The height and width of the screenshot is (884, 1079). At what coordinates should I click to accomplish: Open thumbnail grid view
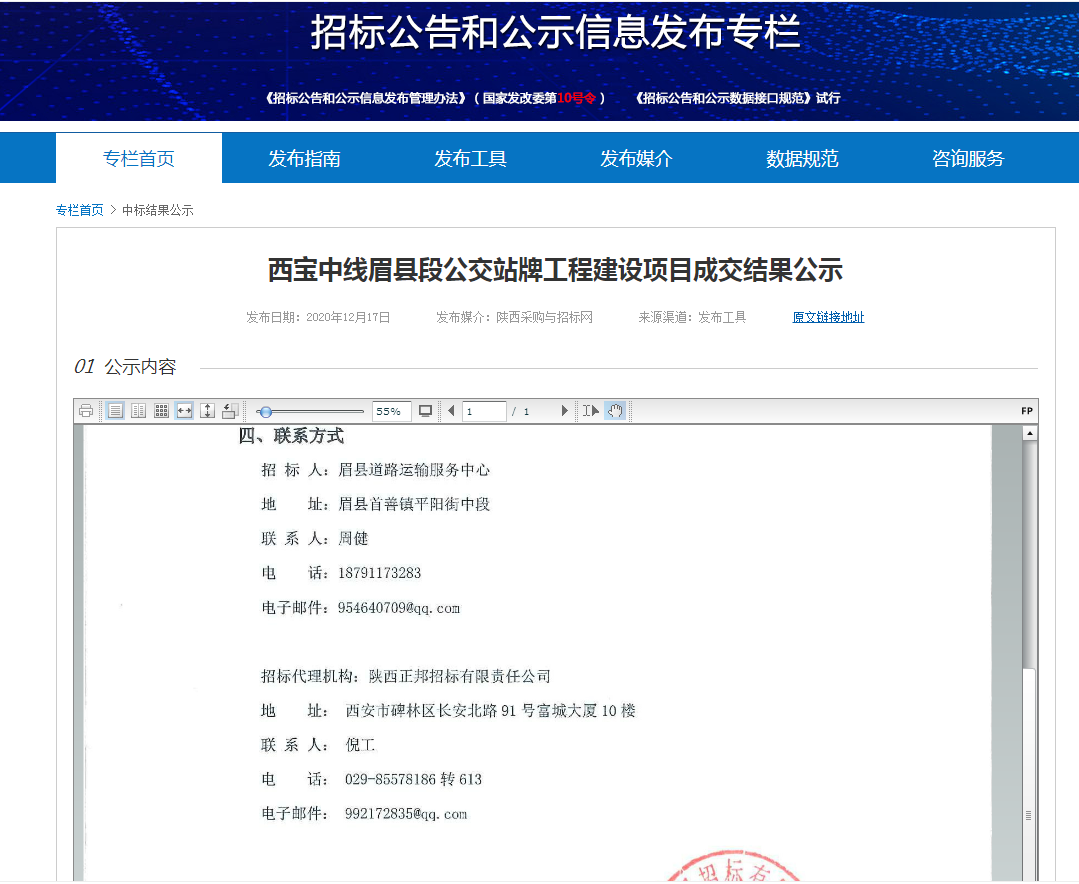point(162,411)
